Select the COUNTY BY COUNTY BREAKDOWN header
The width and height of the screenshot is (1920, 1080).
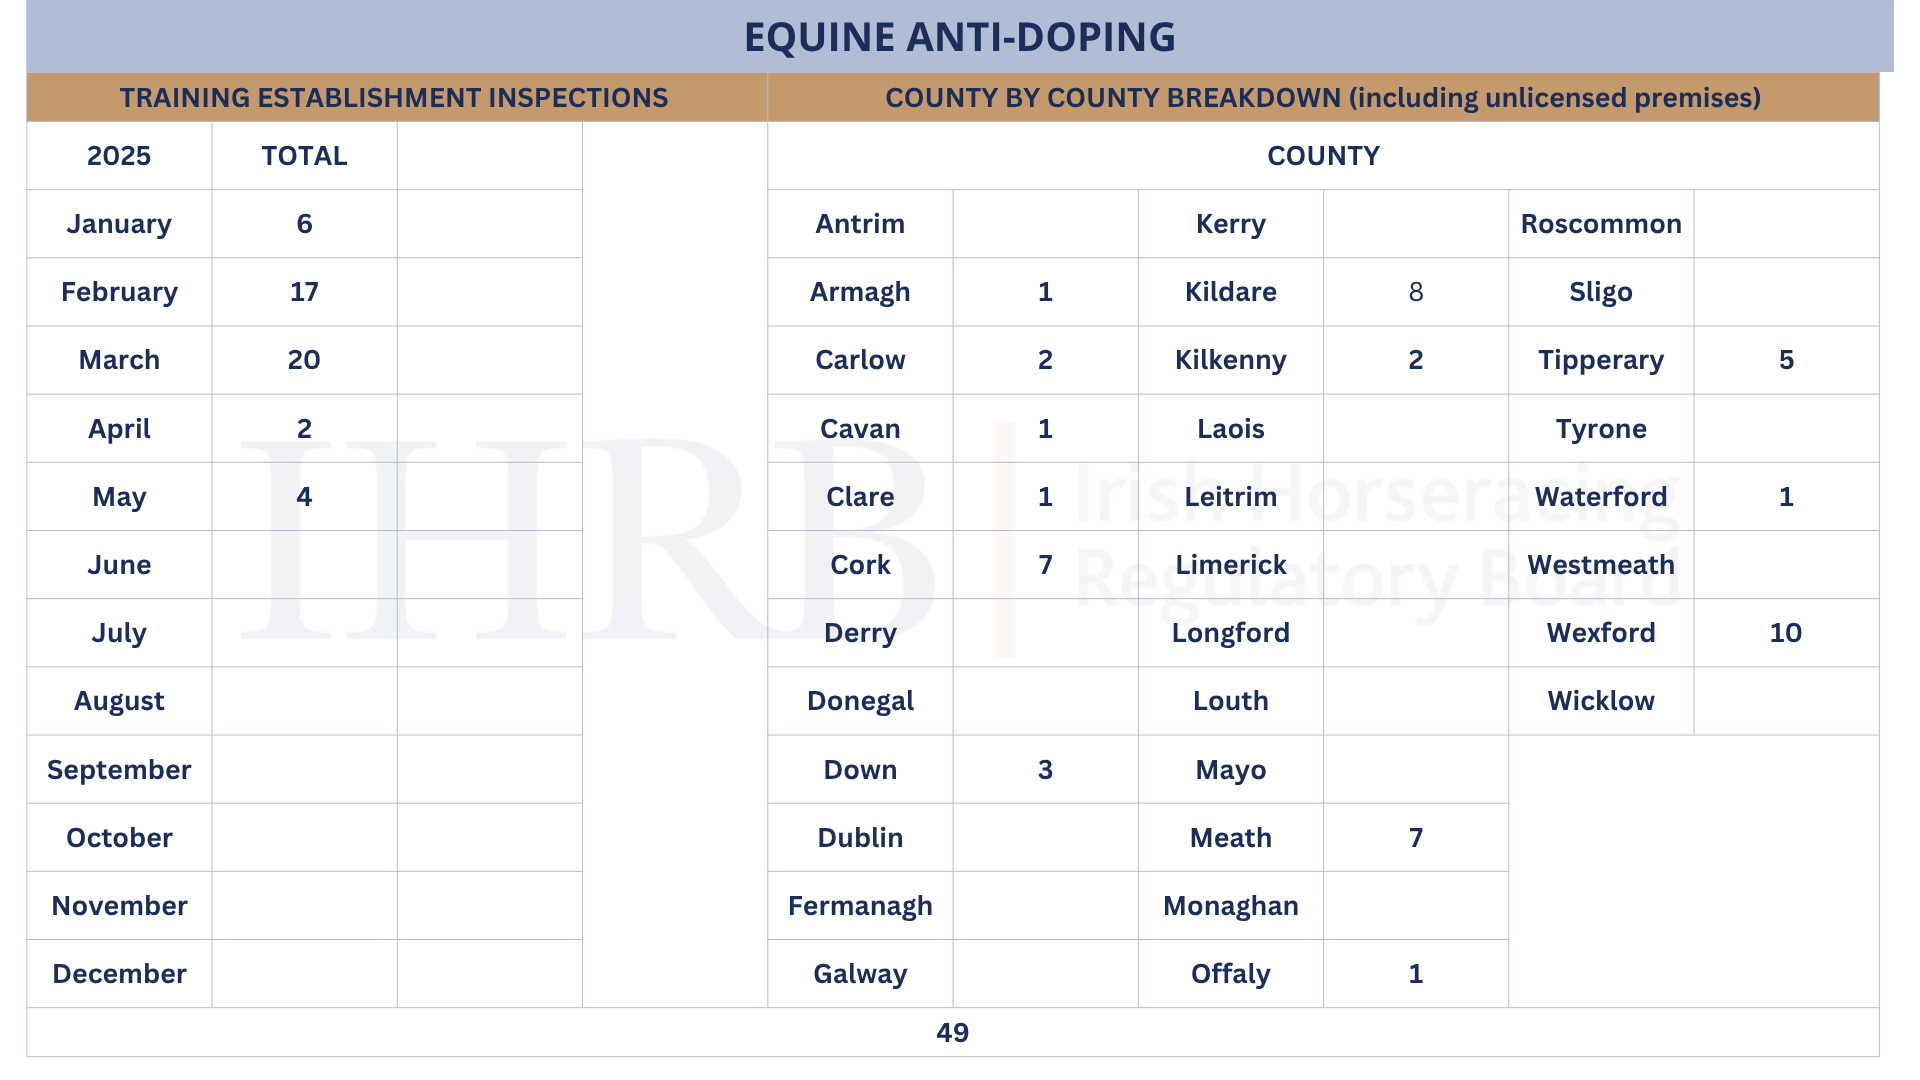click(x=1323, y=98)
